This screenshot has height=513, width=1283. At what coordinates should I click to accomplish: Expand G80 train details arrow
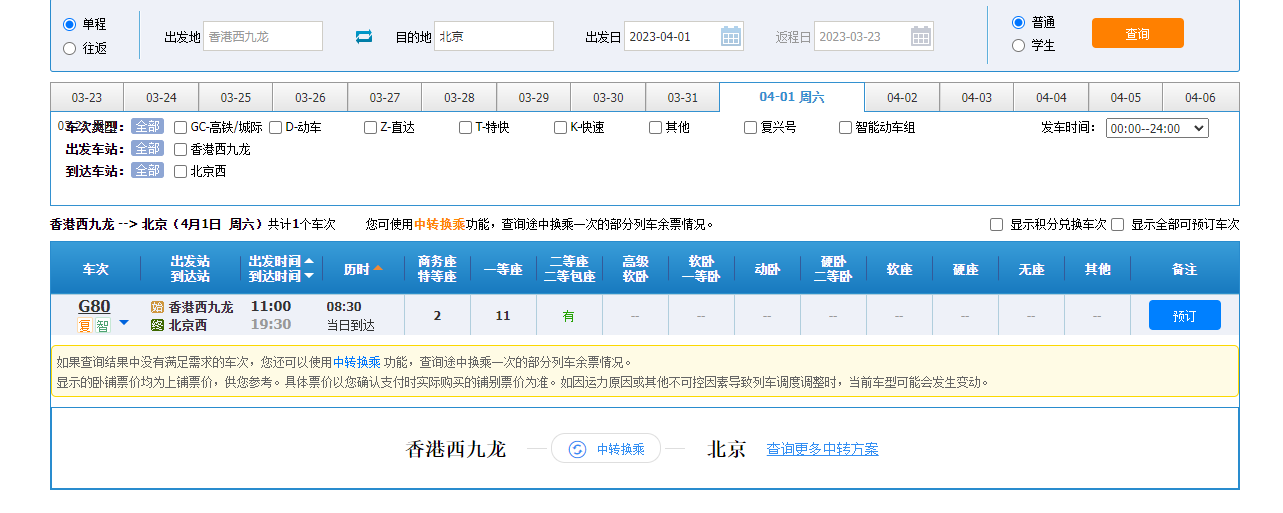click(x=124, y=323)
